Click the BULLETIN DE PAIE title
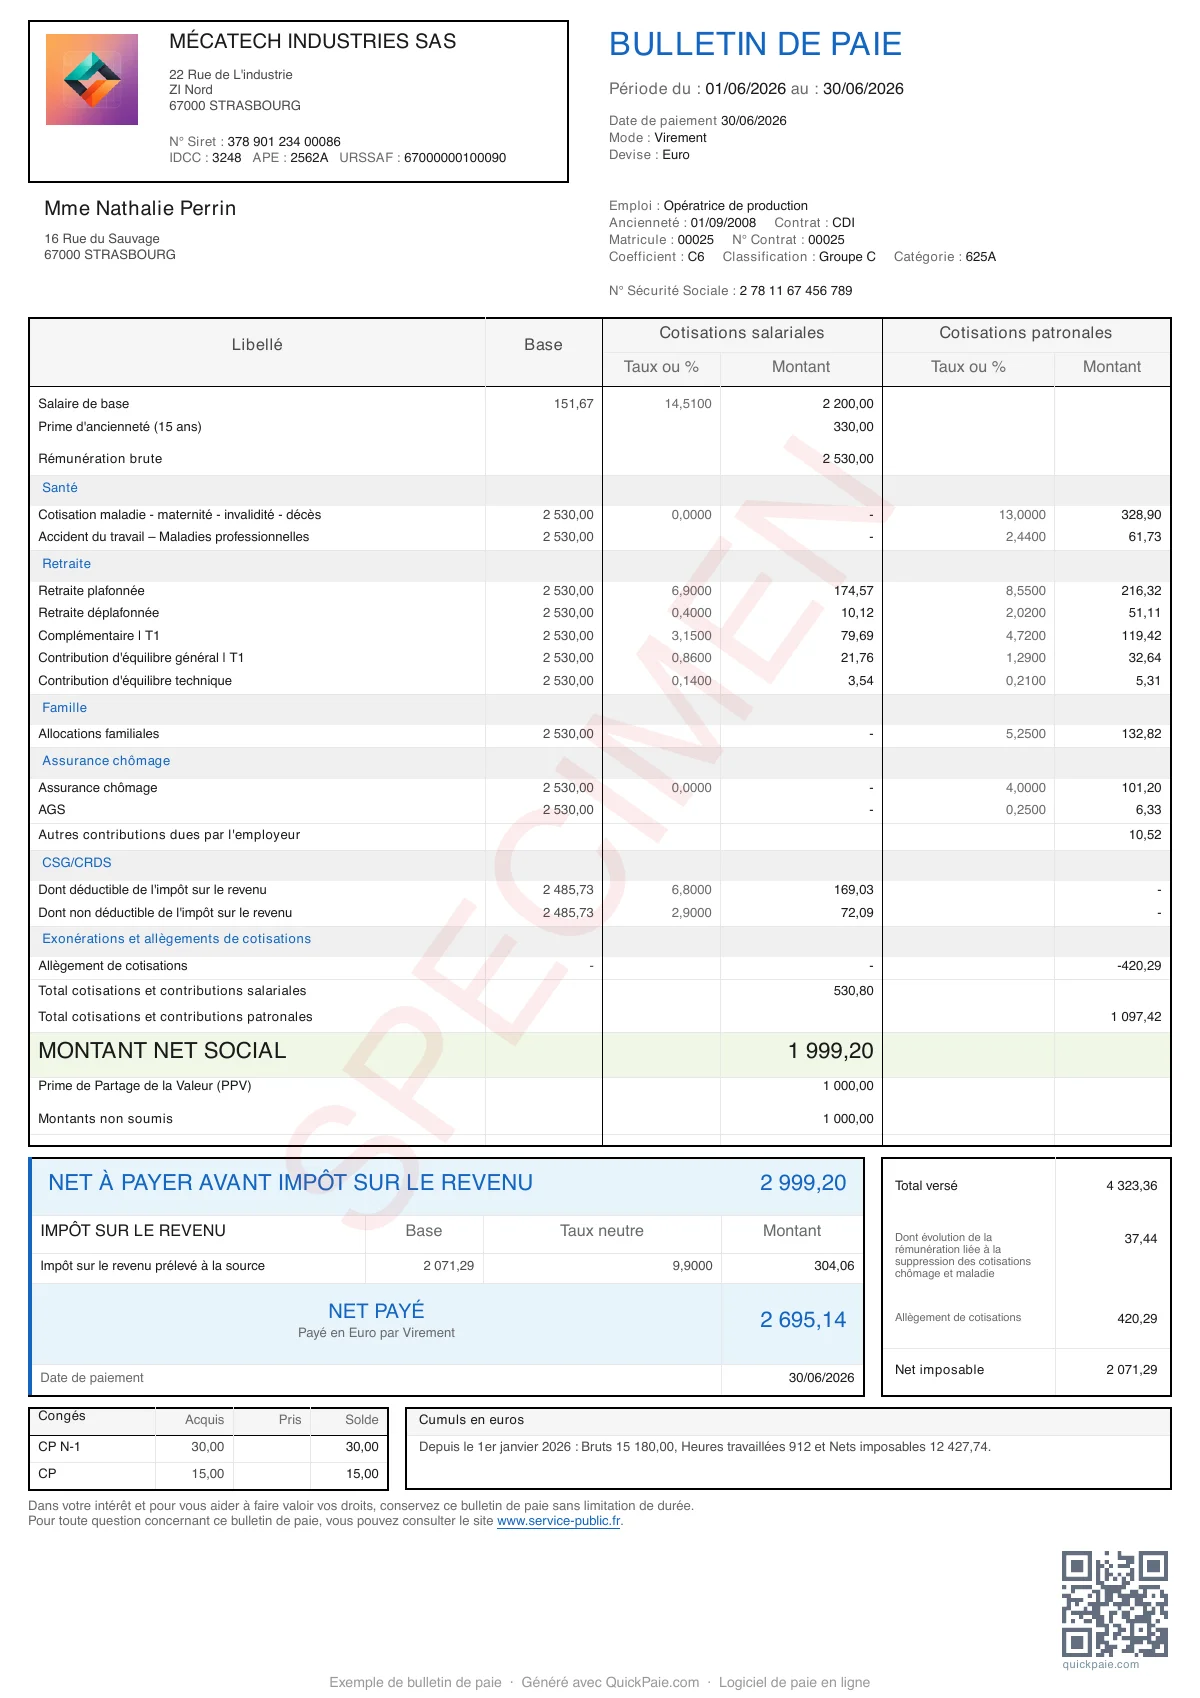 pos(755,44)
